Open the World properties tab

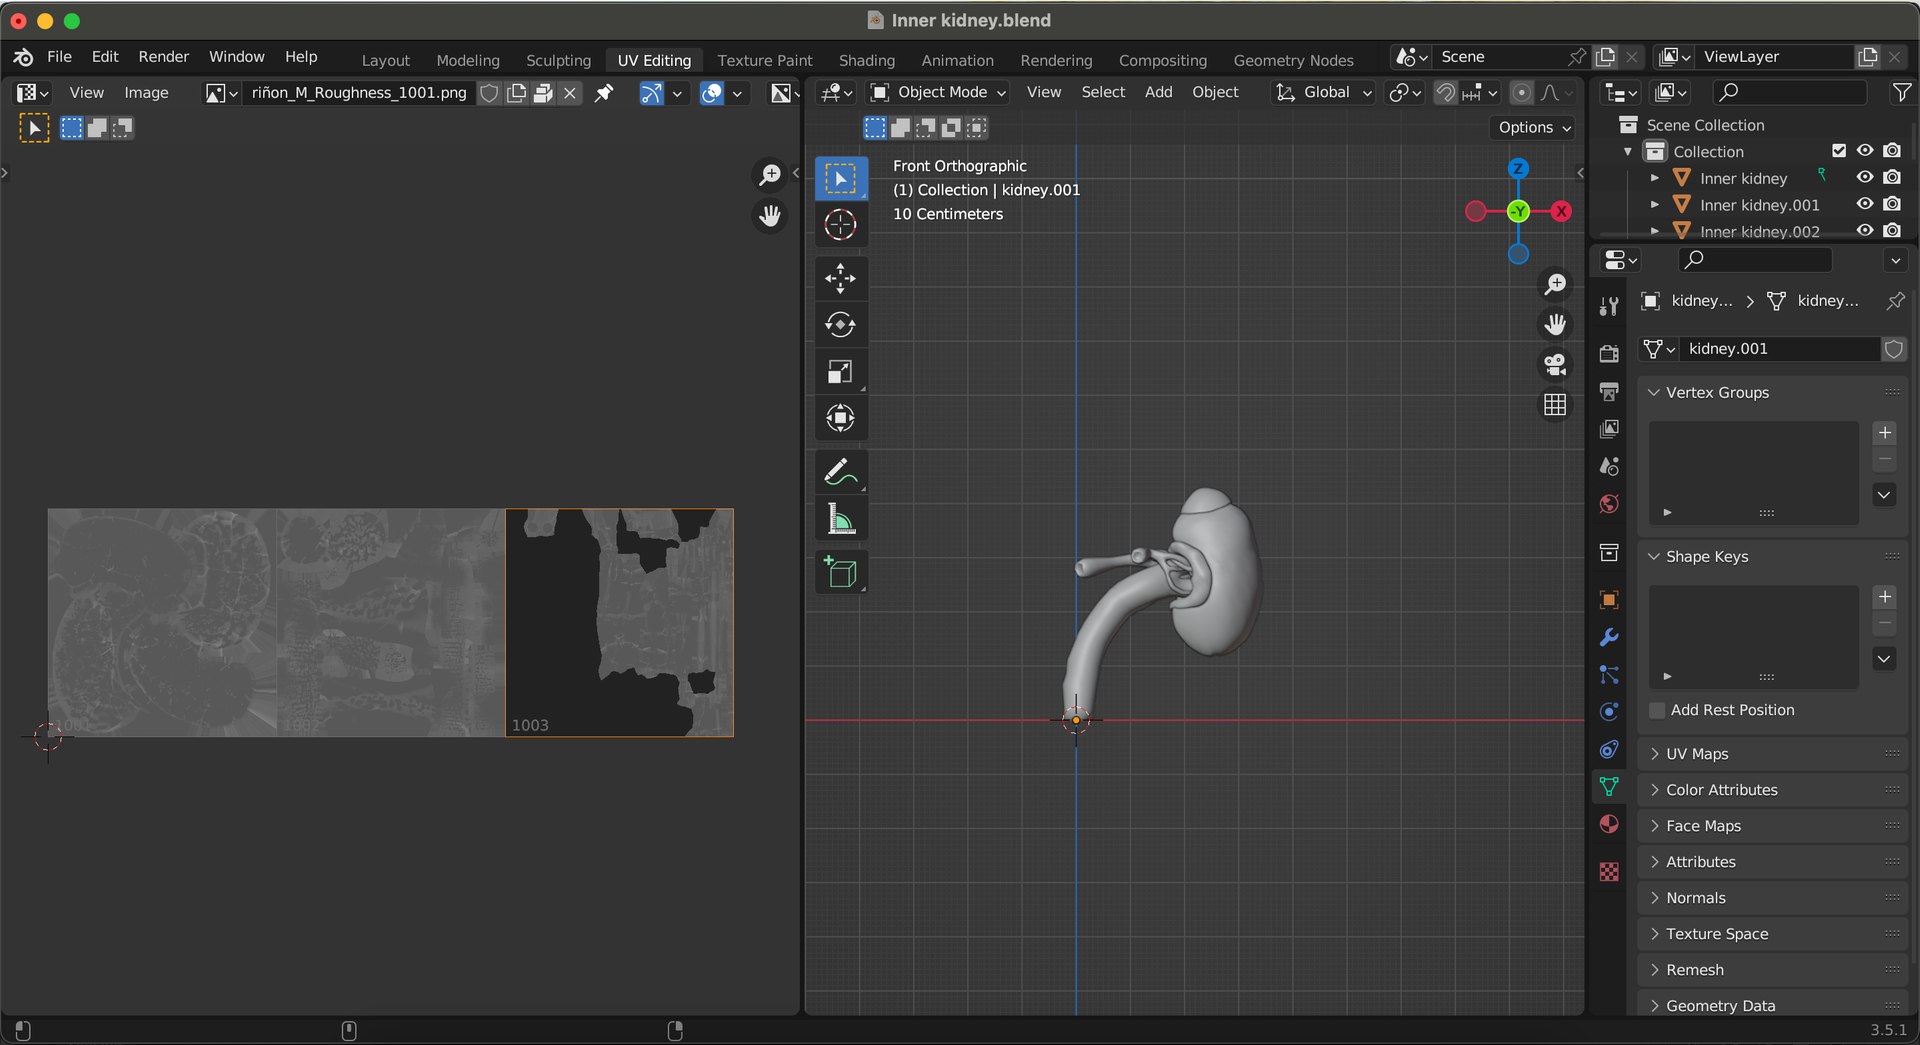tap(1609, 504)
